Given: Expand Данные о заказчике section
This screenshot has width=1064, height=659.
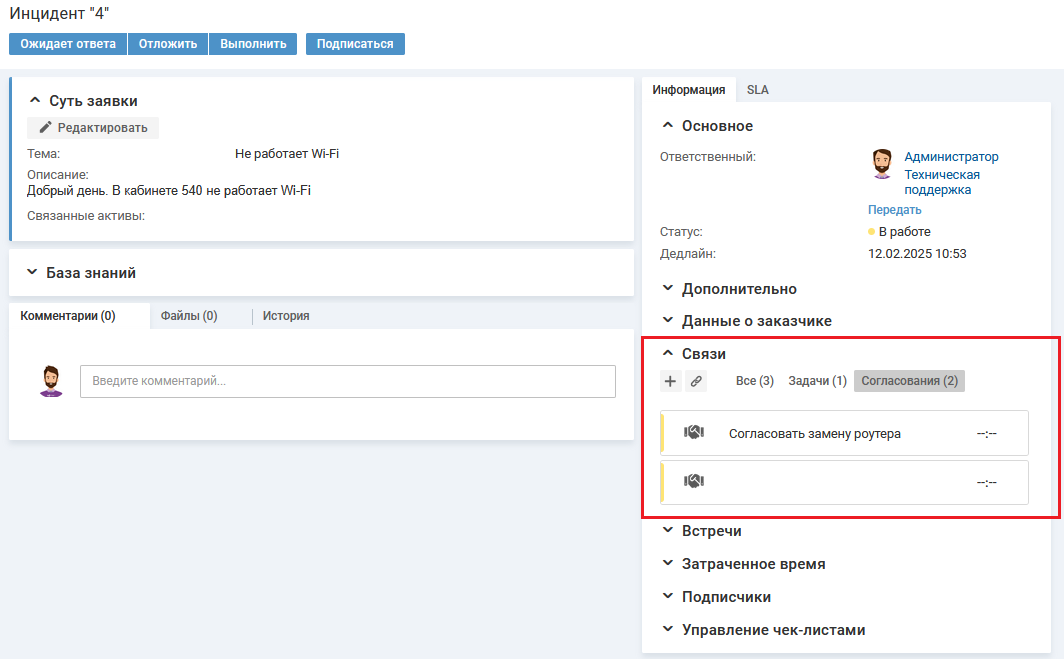Looking at the screenshot, I should pyautogui.click(x=668, y=321).
